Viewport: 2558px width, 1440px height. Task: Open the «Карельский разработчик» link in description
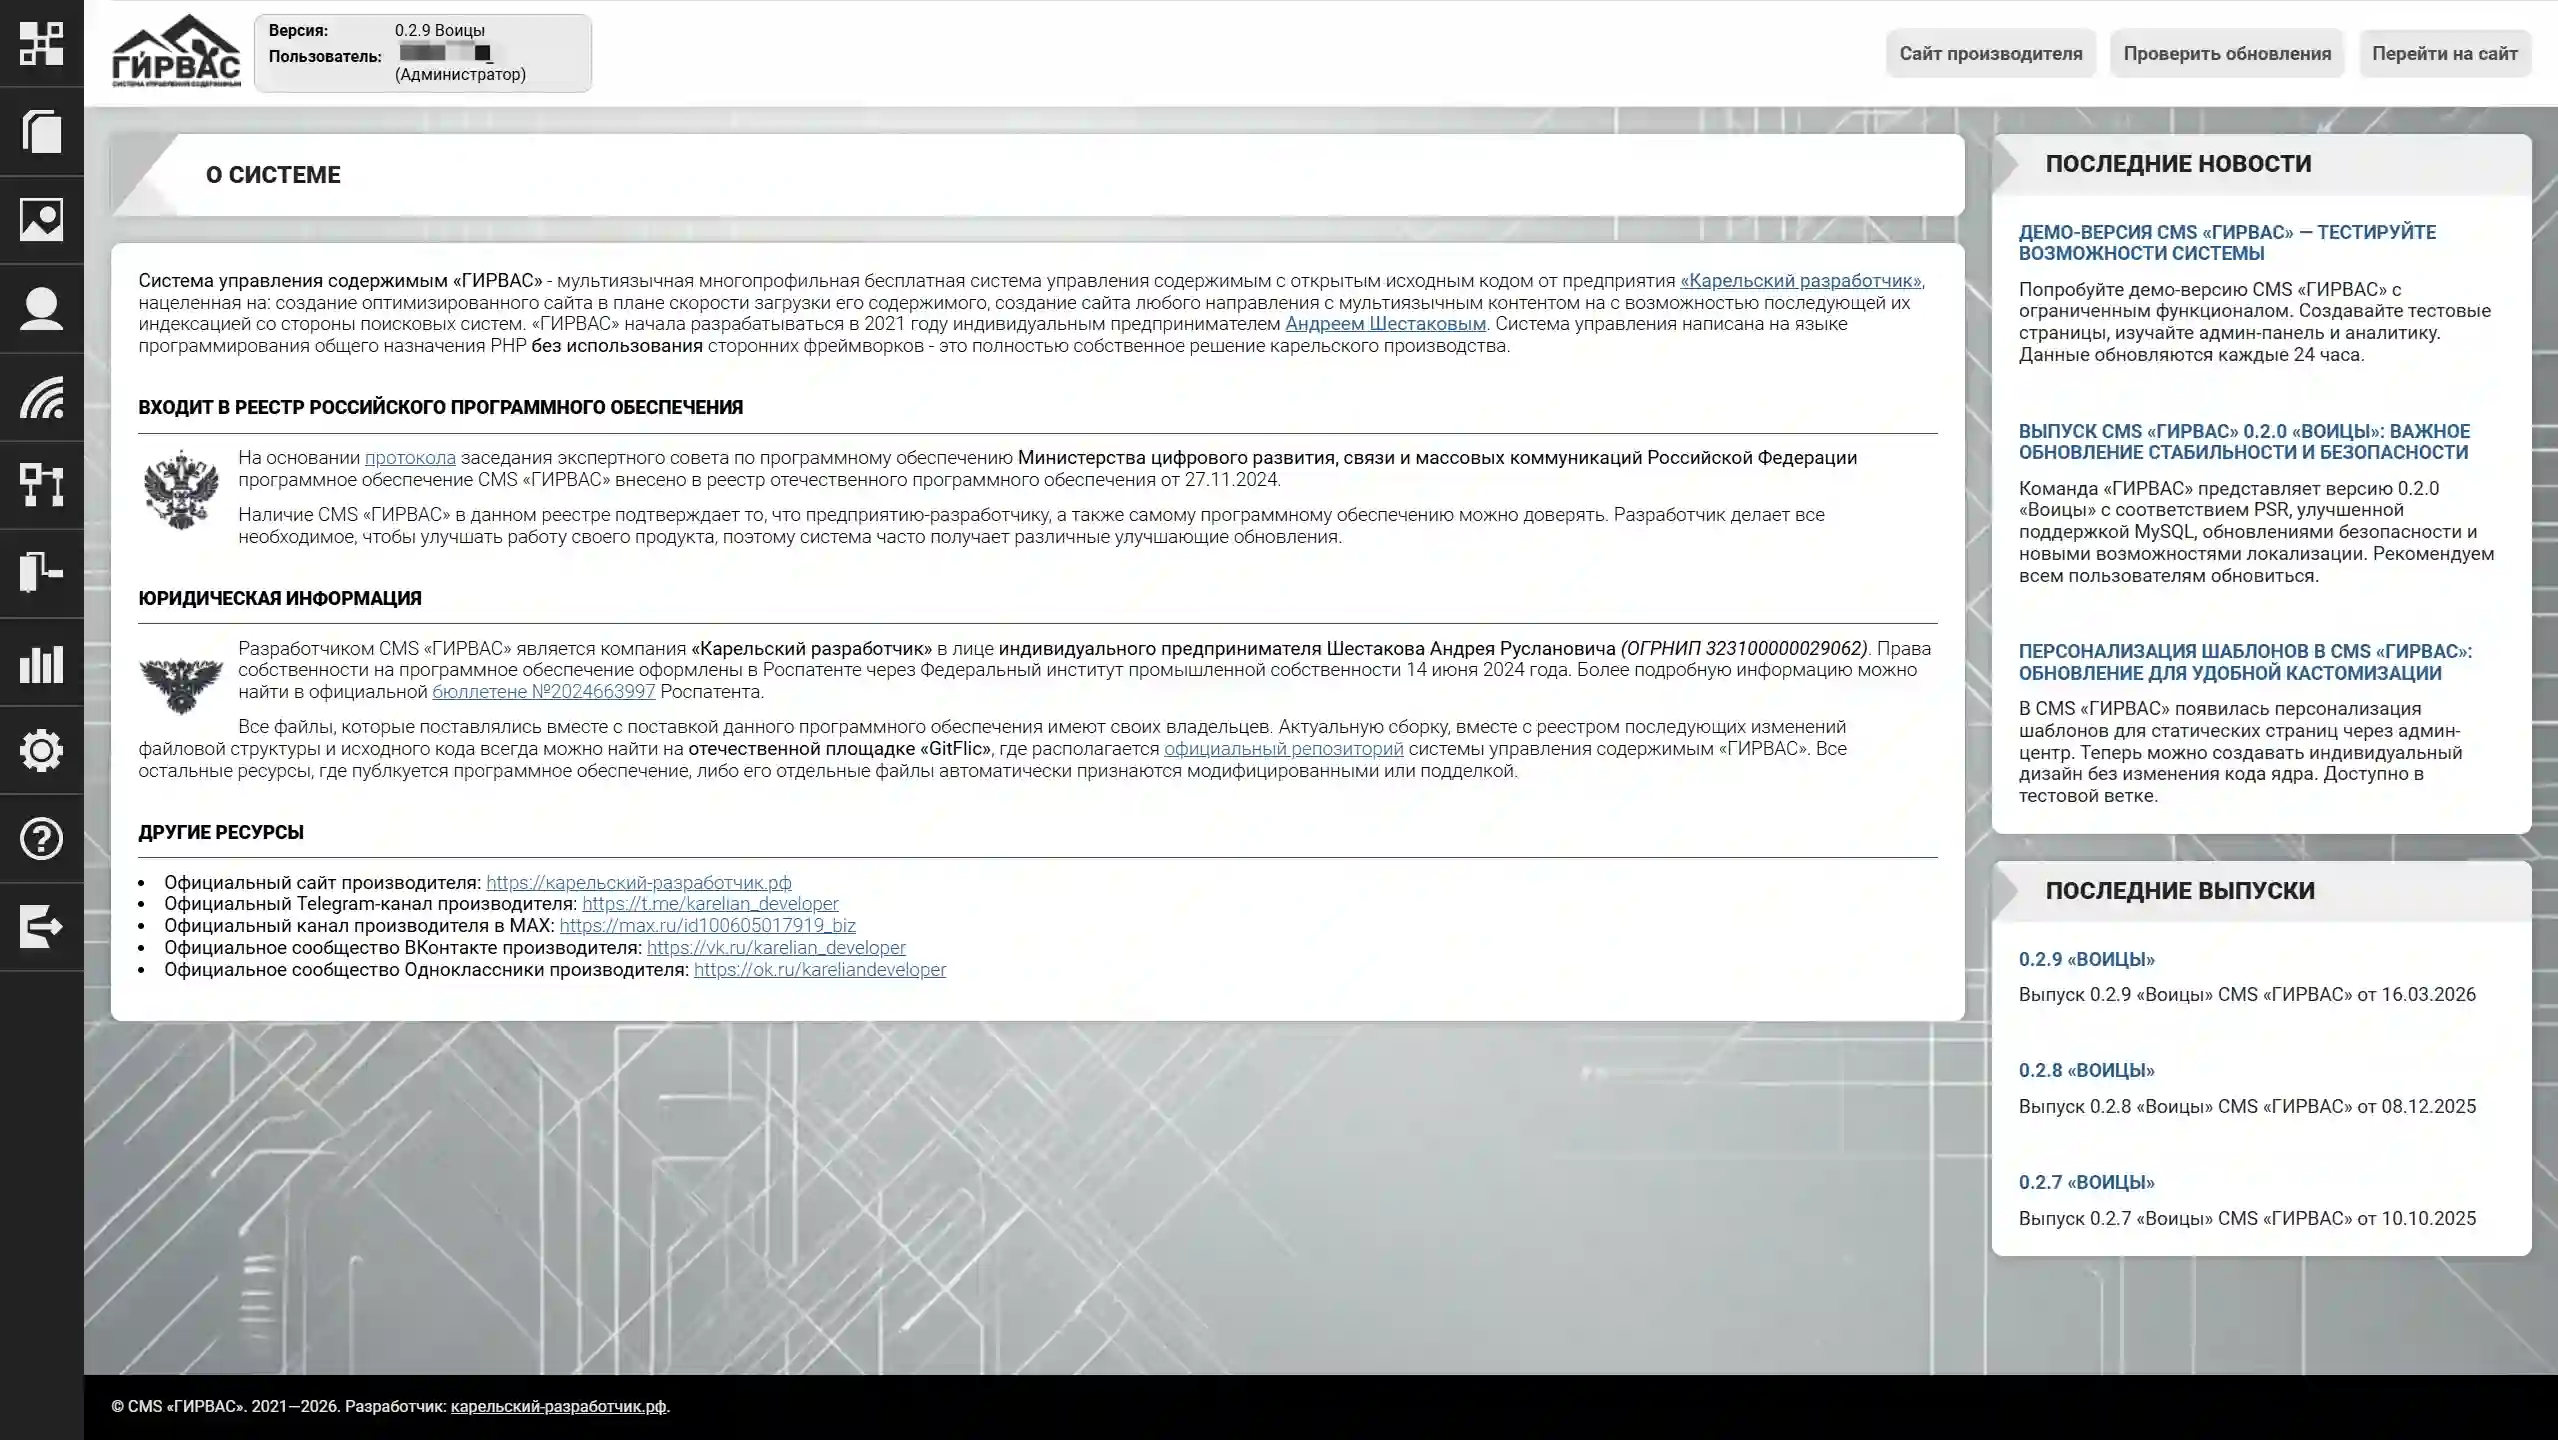coord(1800,281)
